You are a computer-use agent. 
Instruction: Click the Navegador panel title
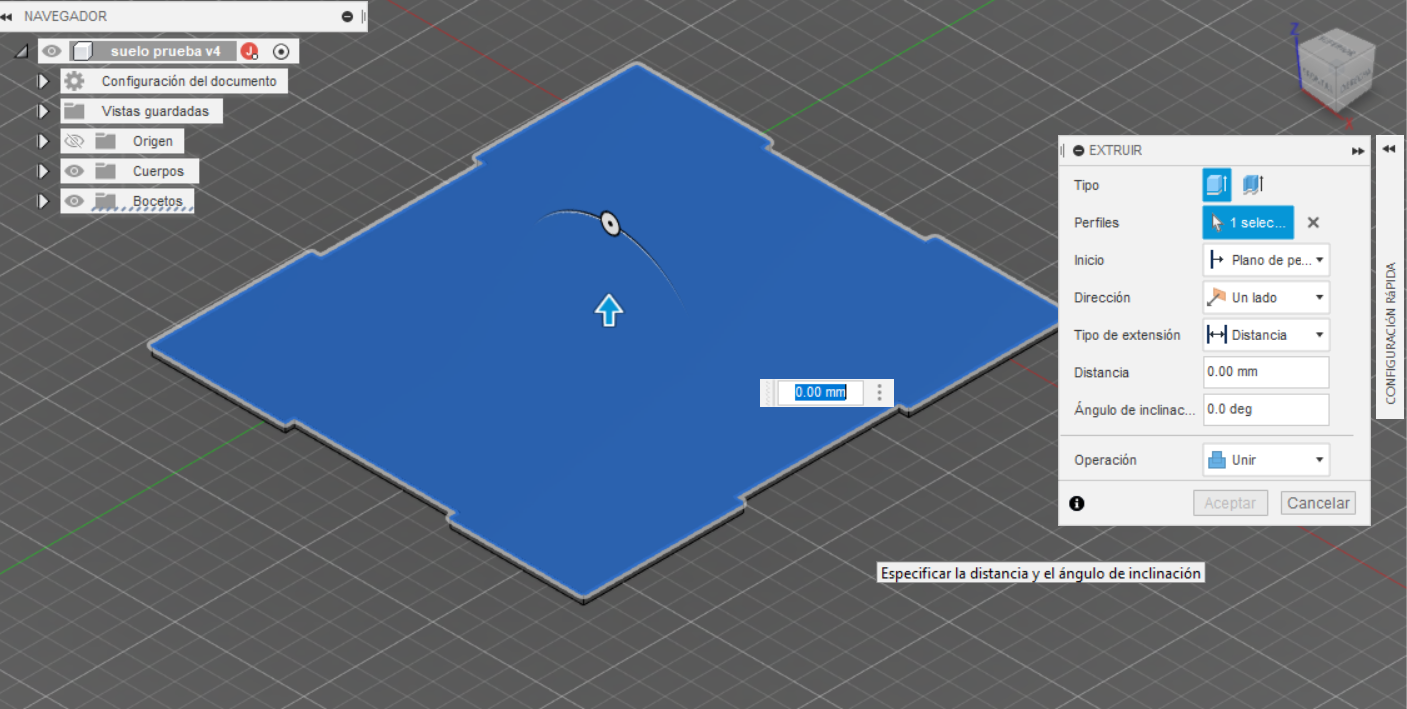pos(65,16)
